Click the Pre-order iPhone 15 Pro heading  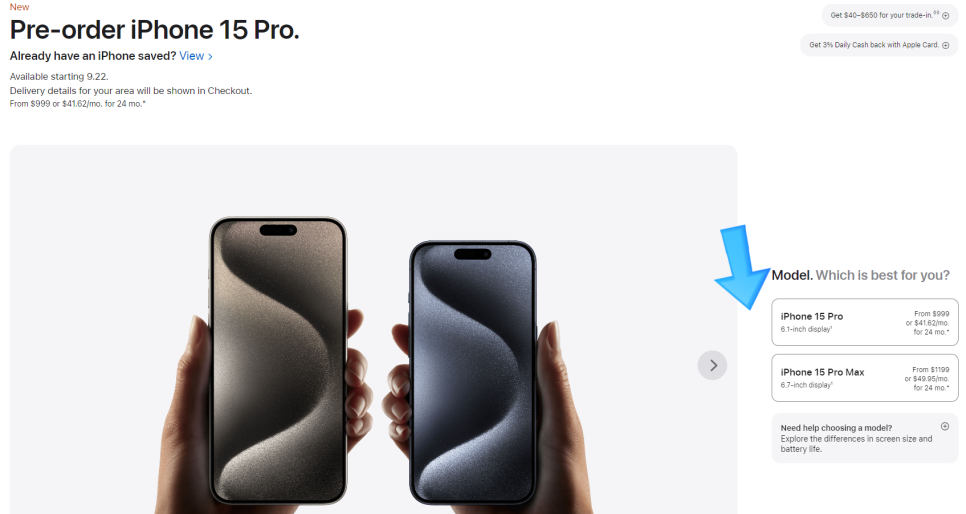155,30
